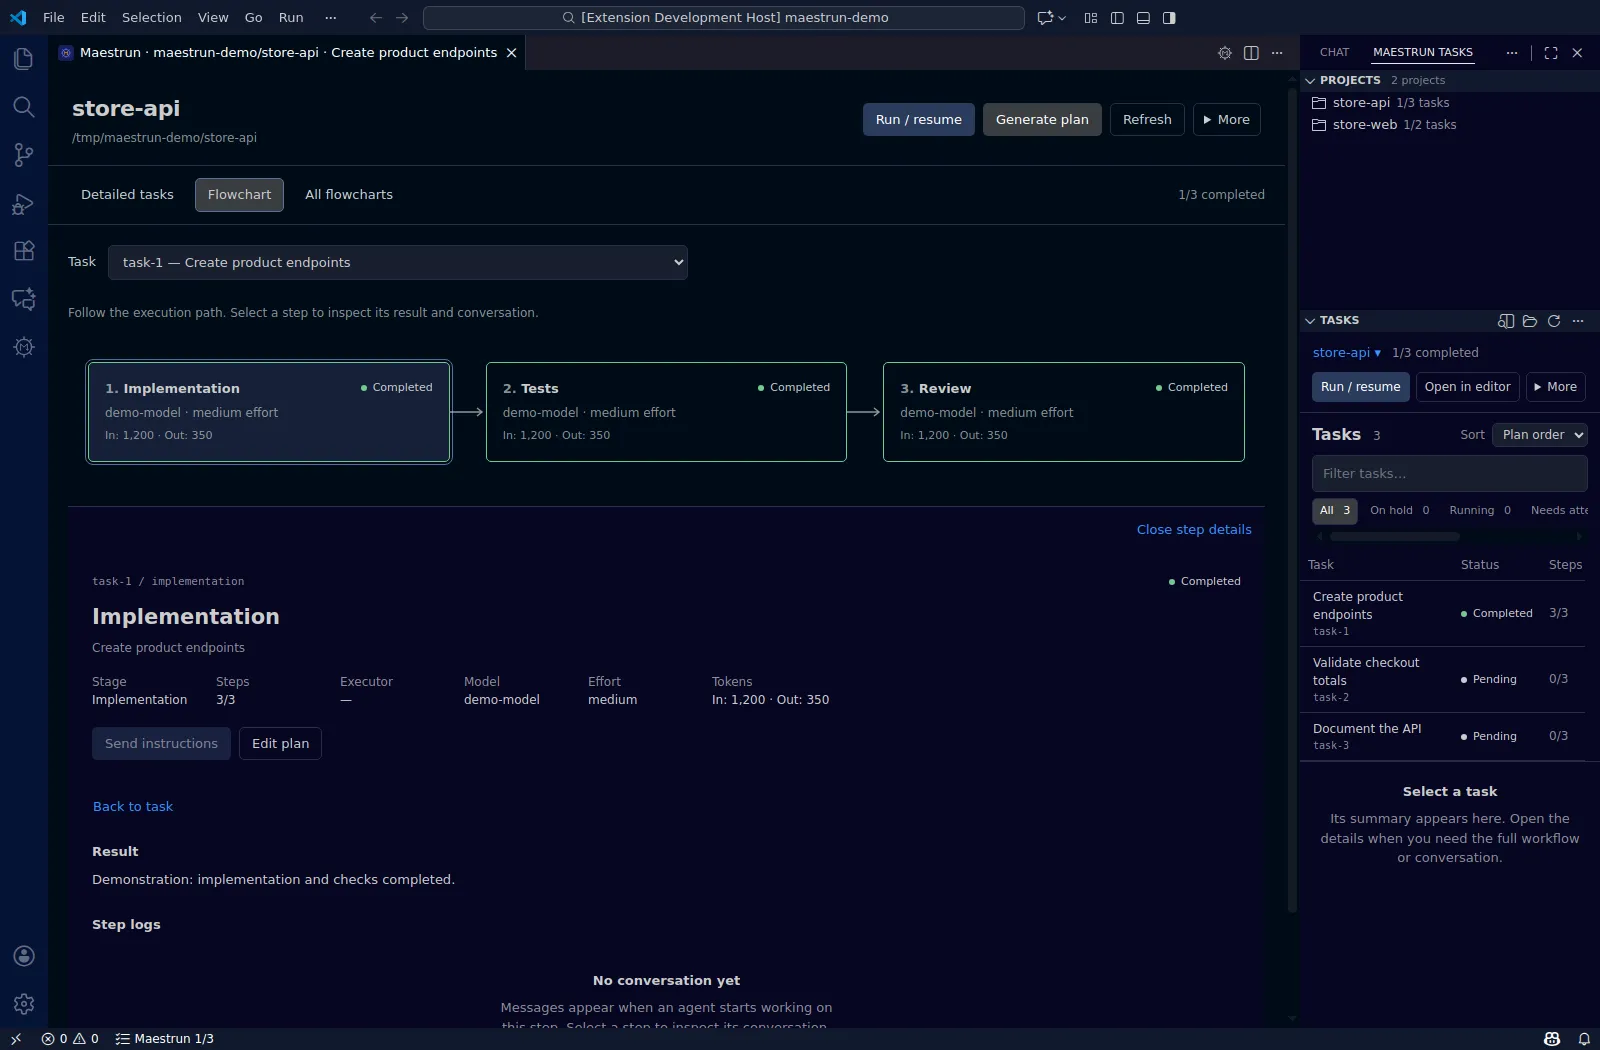Open Source Control view in activity bar

[x=24, y=155]
